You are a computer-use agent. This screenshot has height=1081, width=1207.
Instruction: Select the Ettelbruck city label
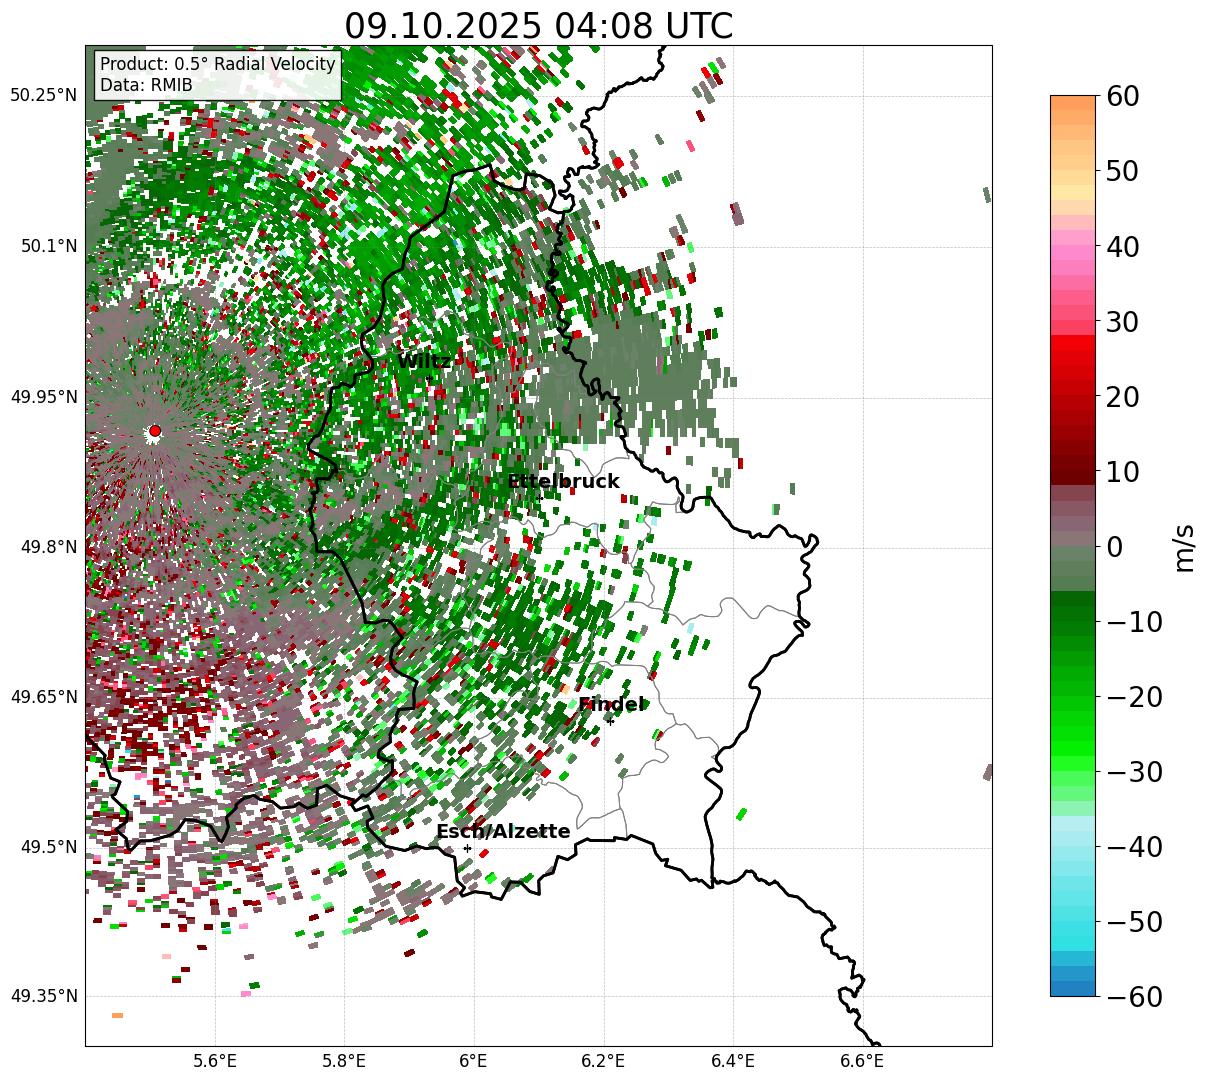click(x=563, y=481)
